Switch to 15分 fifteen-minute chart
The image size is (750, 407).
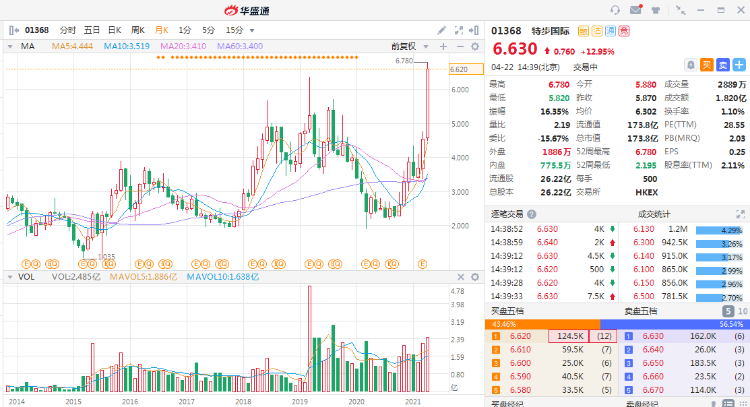[x=234, y=30]
